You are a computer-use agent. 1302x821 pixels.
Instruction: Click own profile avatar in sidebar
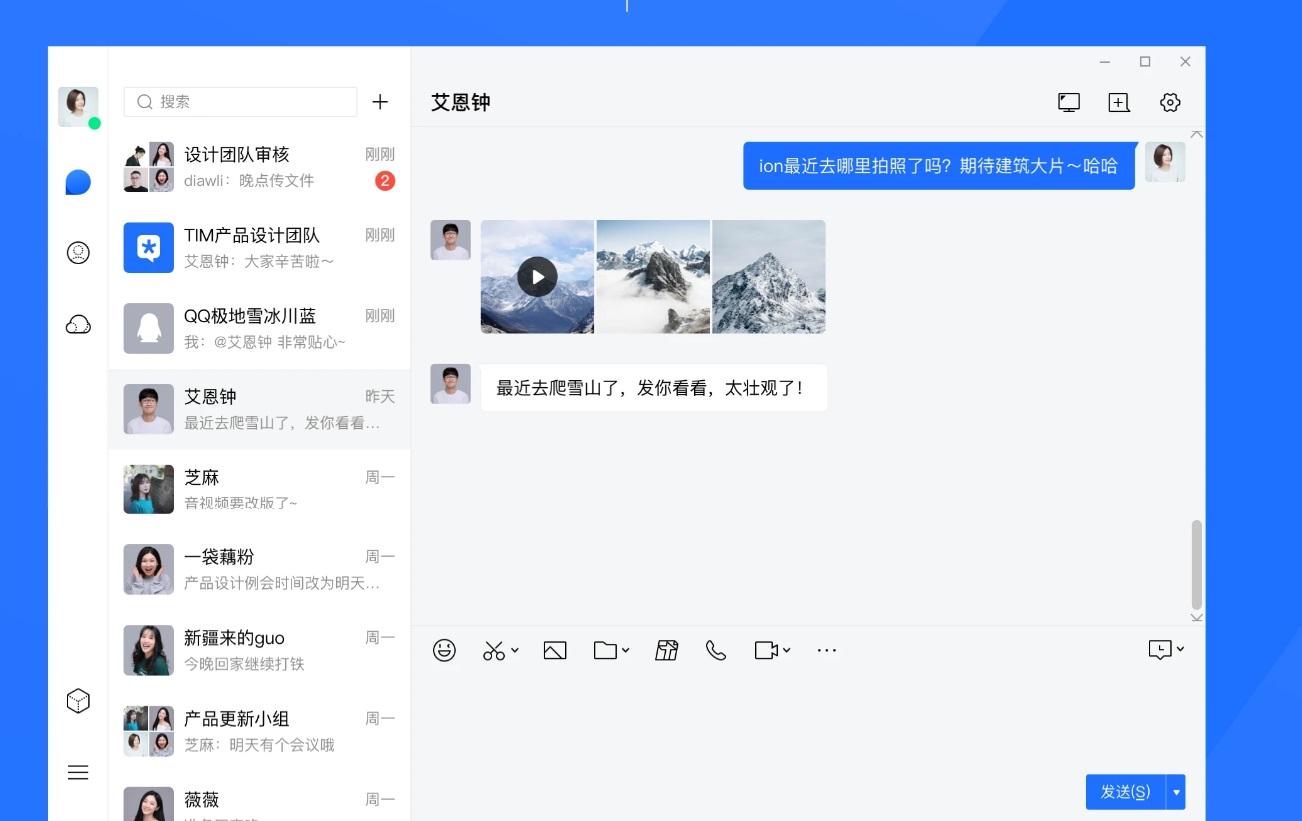coord(78,107)
